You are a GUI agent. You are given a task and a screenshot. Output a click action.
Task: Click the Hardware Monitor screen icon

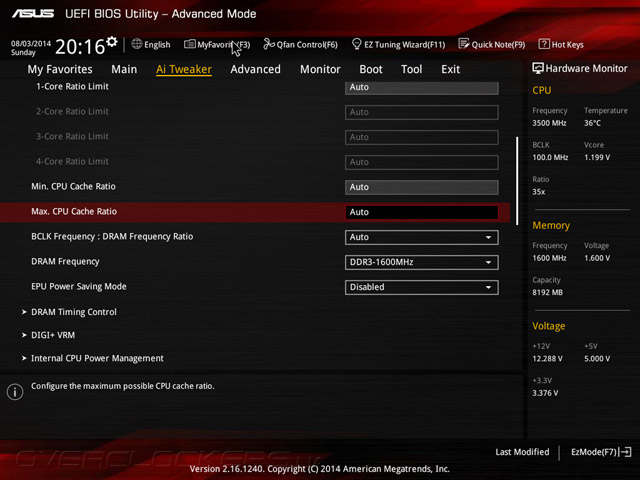tap(538, 68)
